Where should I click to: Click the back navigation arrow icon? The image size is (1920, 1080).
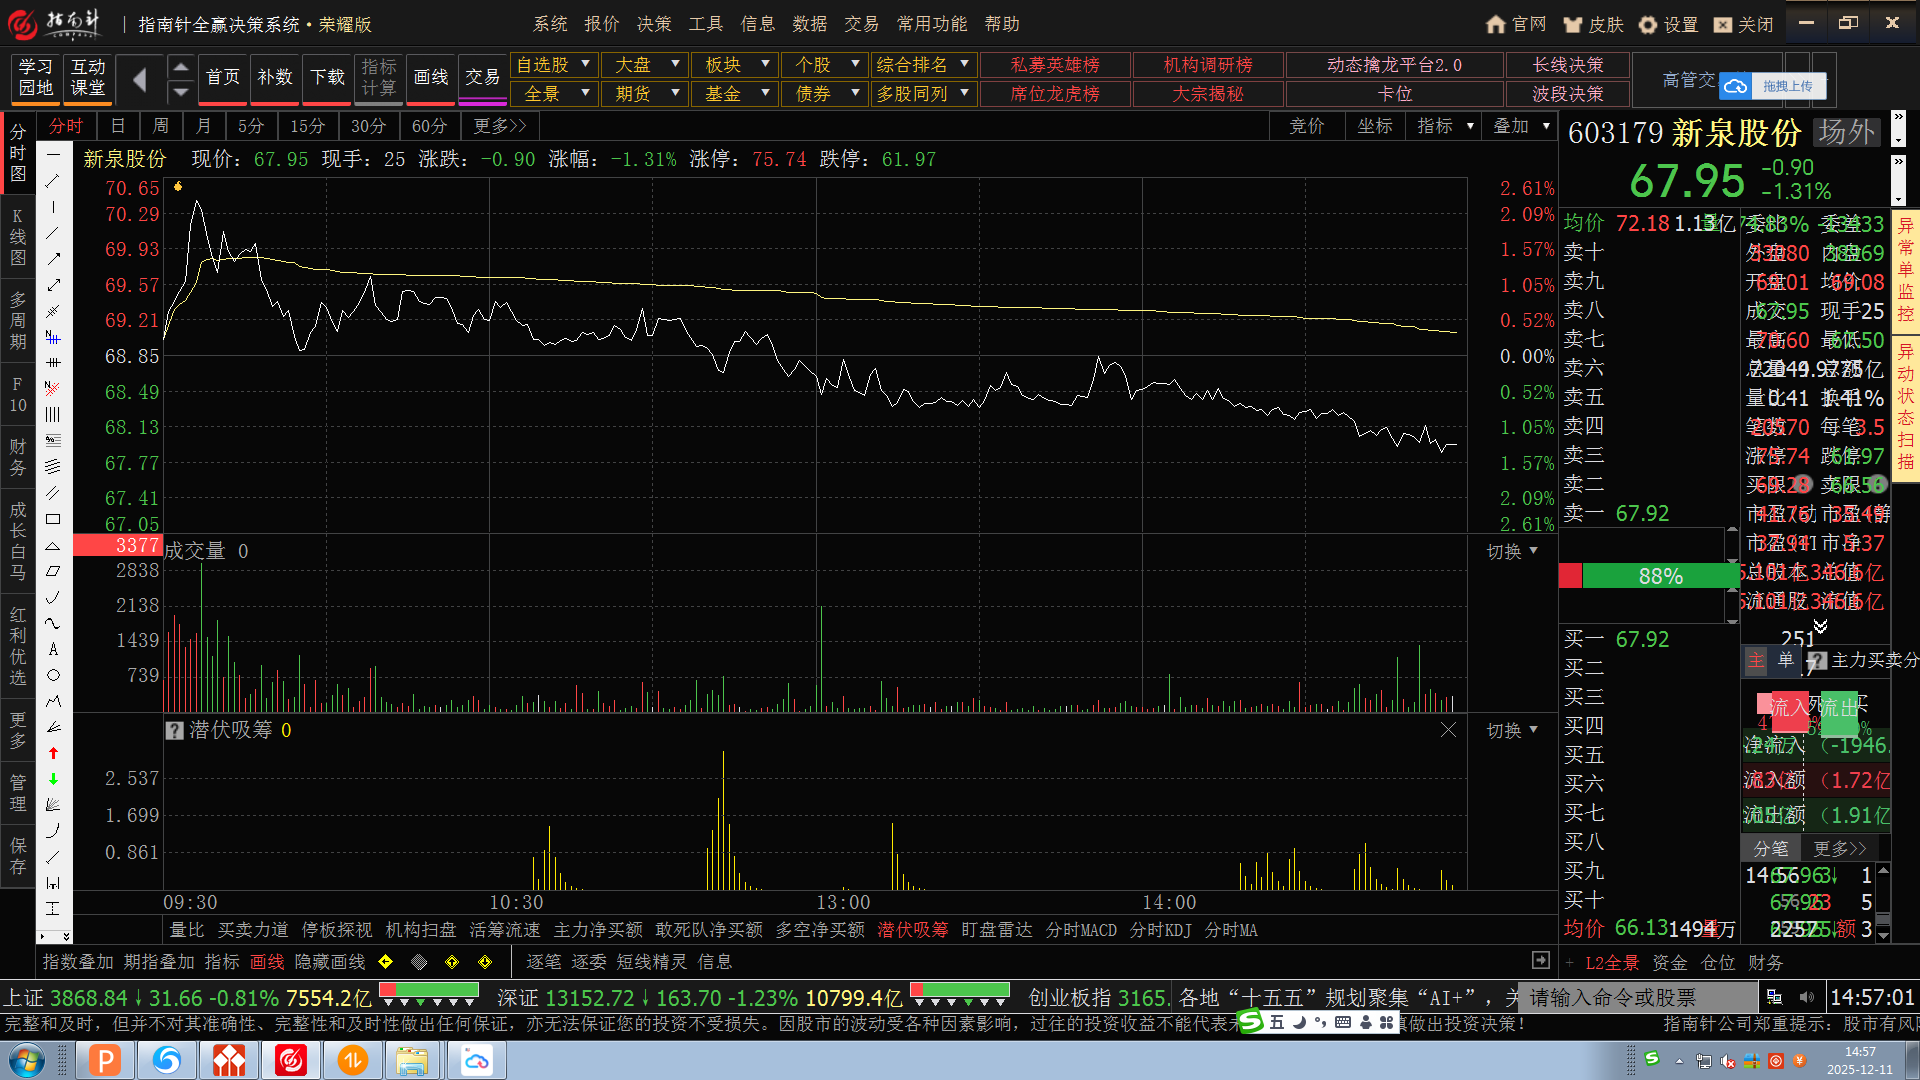(x=140, y=80)
